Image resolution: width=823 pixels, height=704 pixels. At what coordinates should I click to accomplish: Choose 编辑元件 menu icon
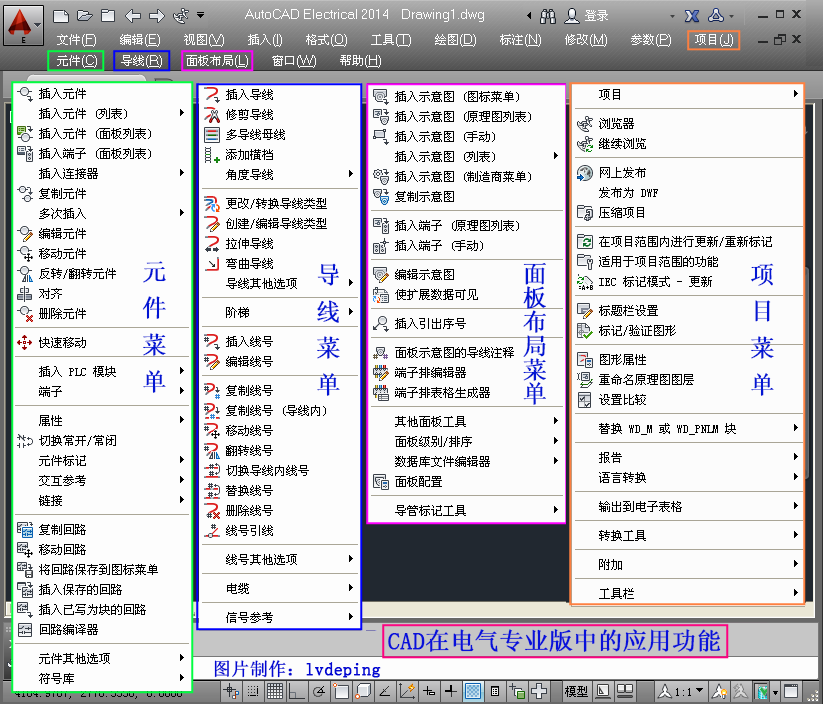pyautogui.click(x=25, y=234)
